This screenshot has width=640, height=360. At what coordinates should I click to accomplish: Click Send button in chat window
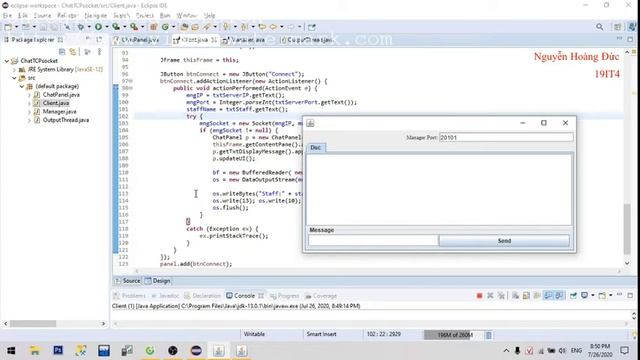point(504,241)
